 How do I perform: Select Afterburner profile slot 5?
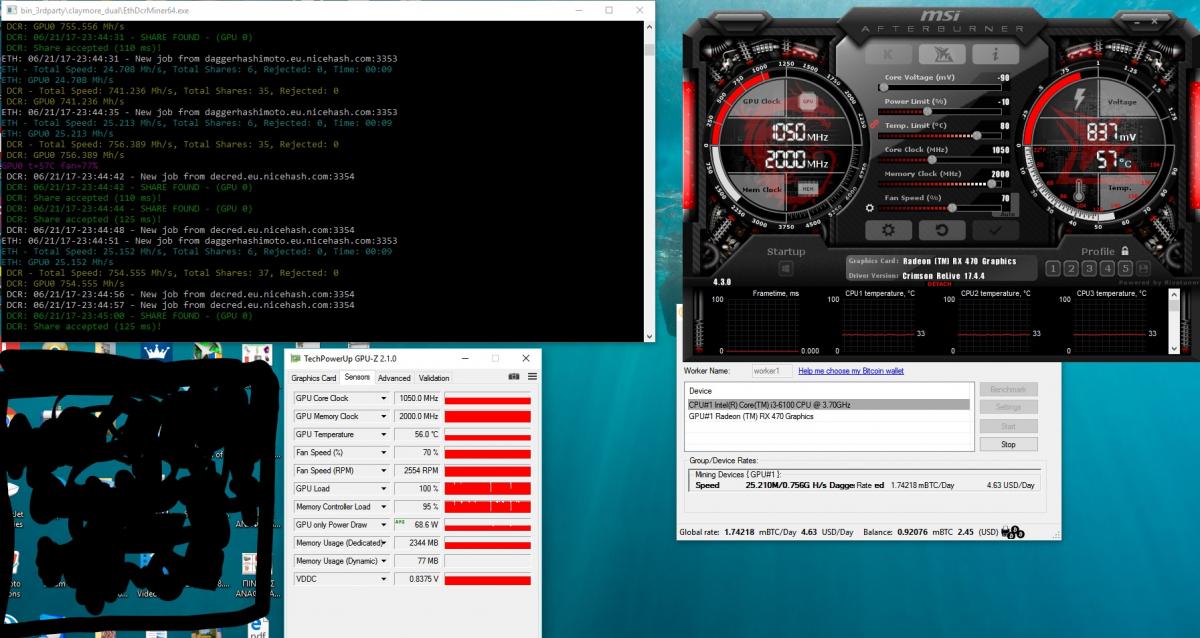point(1125,268)
